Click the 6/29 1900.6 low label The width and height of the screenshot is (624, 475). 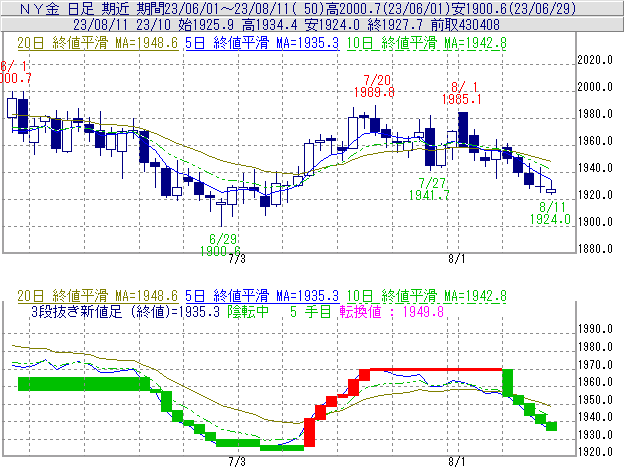(x=221, y=245)
